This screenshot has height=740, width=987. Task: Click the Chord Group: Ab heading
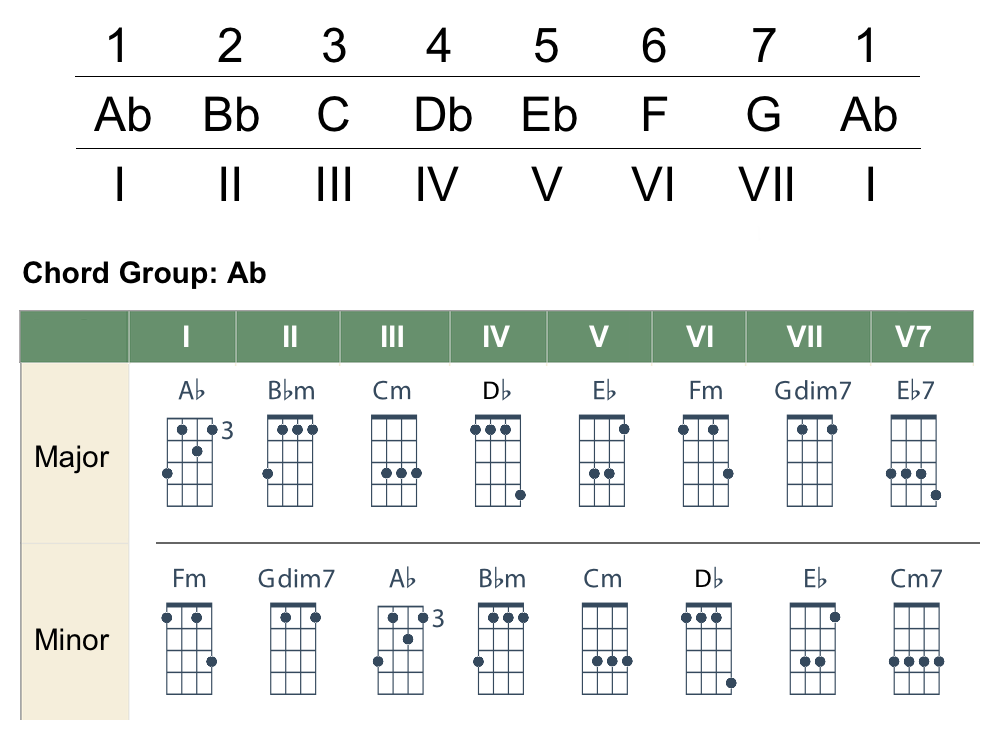(145, 272)
